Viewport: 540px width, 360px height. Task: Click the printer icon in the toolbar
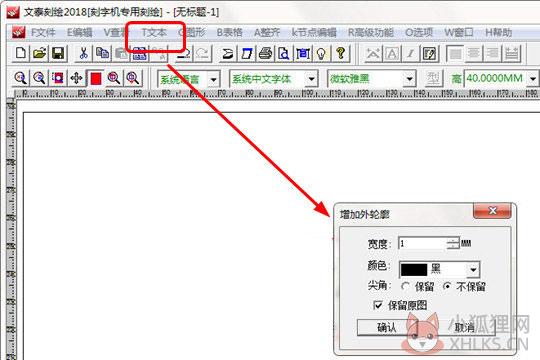click(x=265, y=53)
